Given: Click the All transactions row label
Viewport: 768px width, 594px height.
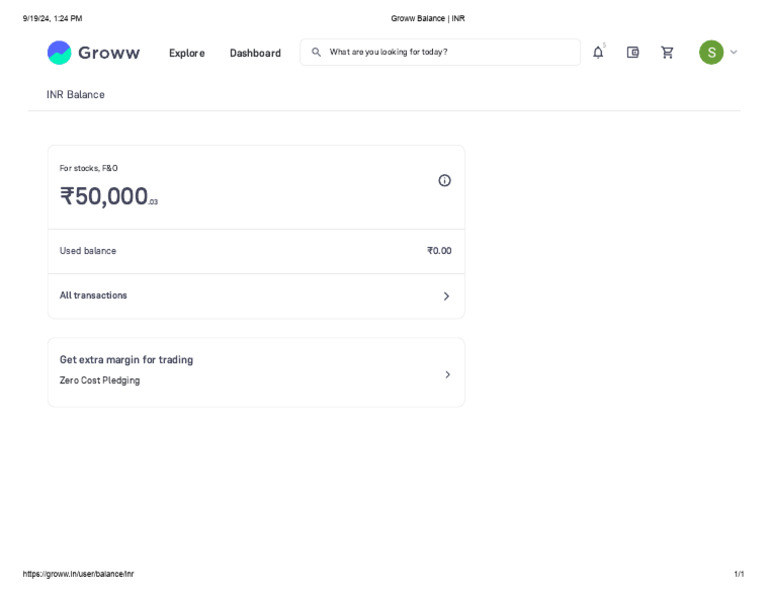Looking at the screenshot, I should pyautogui.click(x=93, y=295).
